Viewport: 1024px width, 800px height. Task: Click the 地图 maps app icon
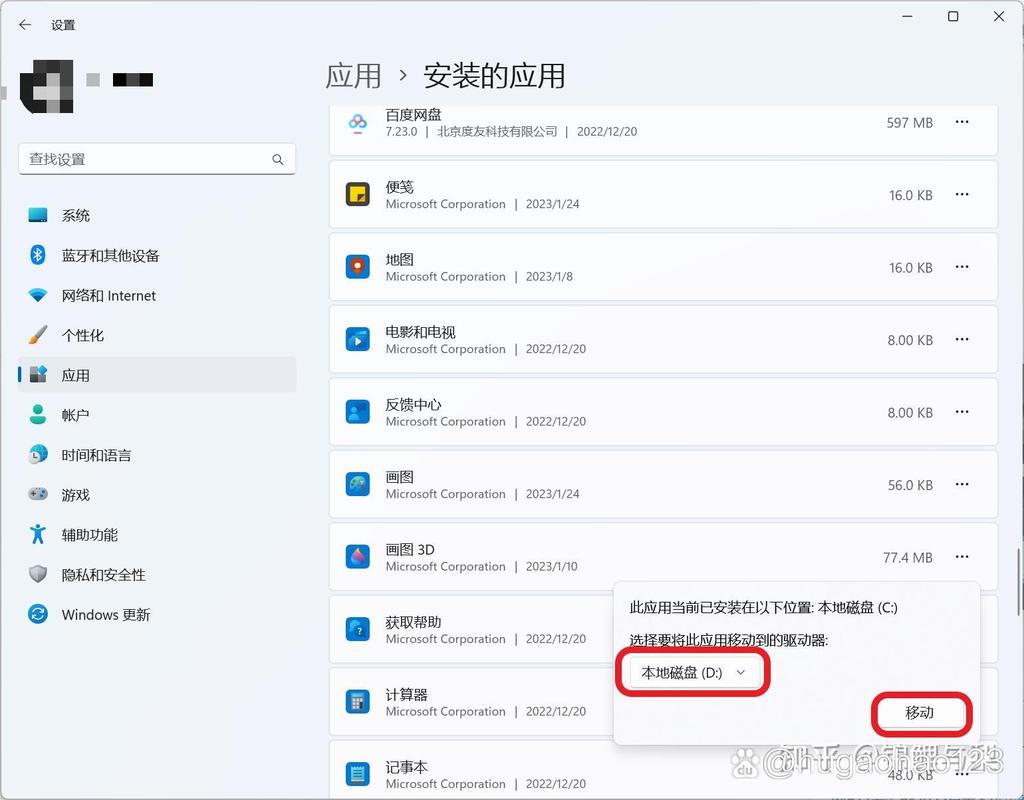click(357, 267)
